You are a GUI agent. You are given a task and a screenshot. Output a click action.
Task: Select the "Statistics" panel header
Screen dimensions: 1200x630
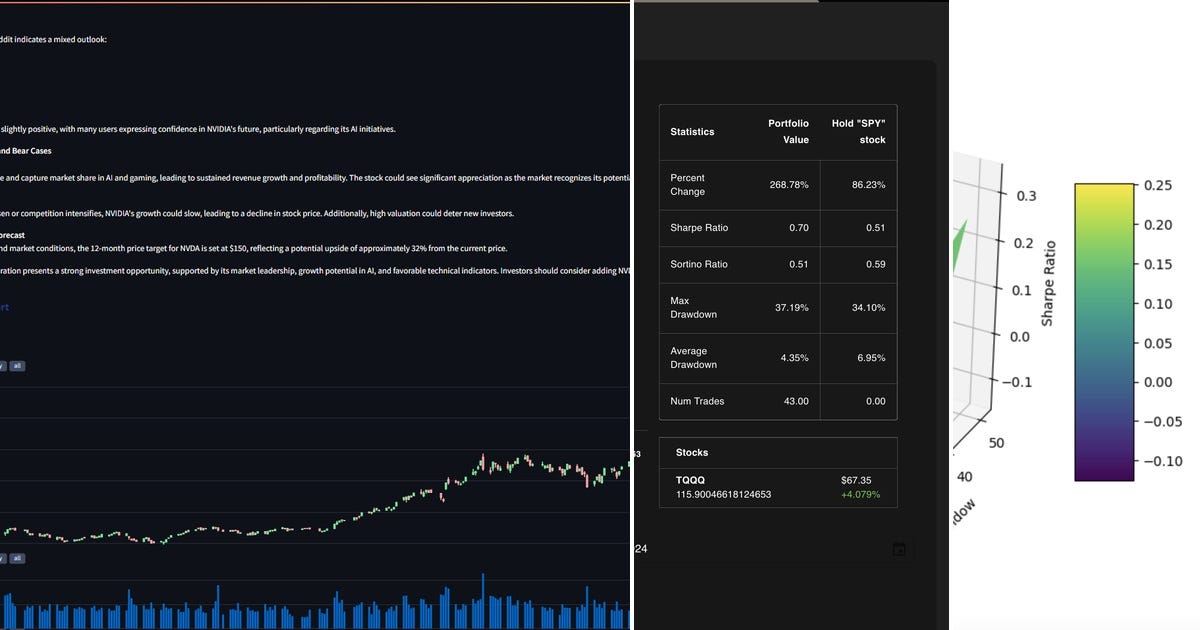(x=692, y=131)
